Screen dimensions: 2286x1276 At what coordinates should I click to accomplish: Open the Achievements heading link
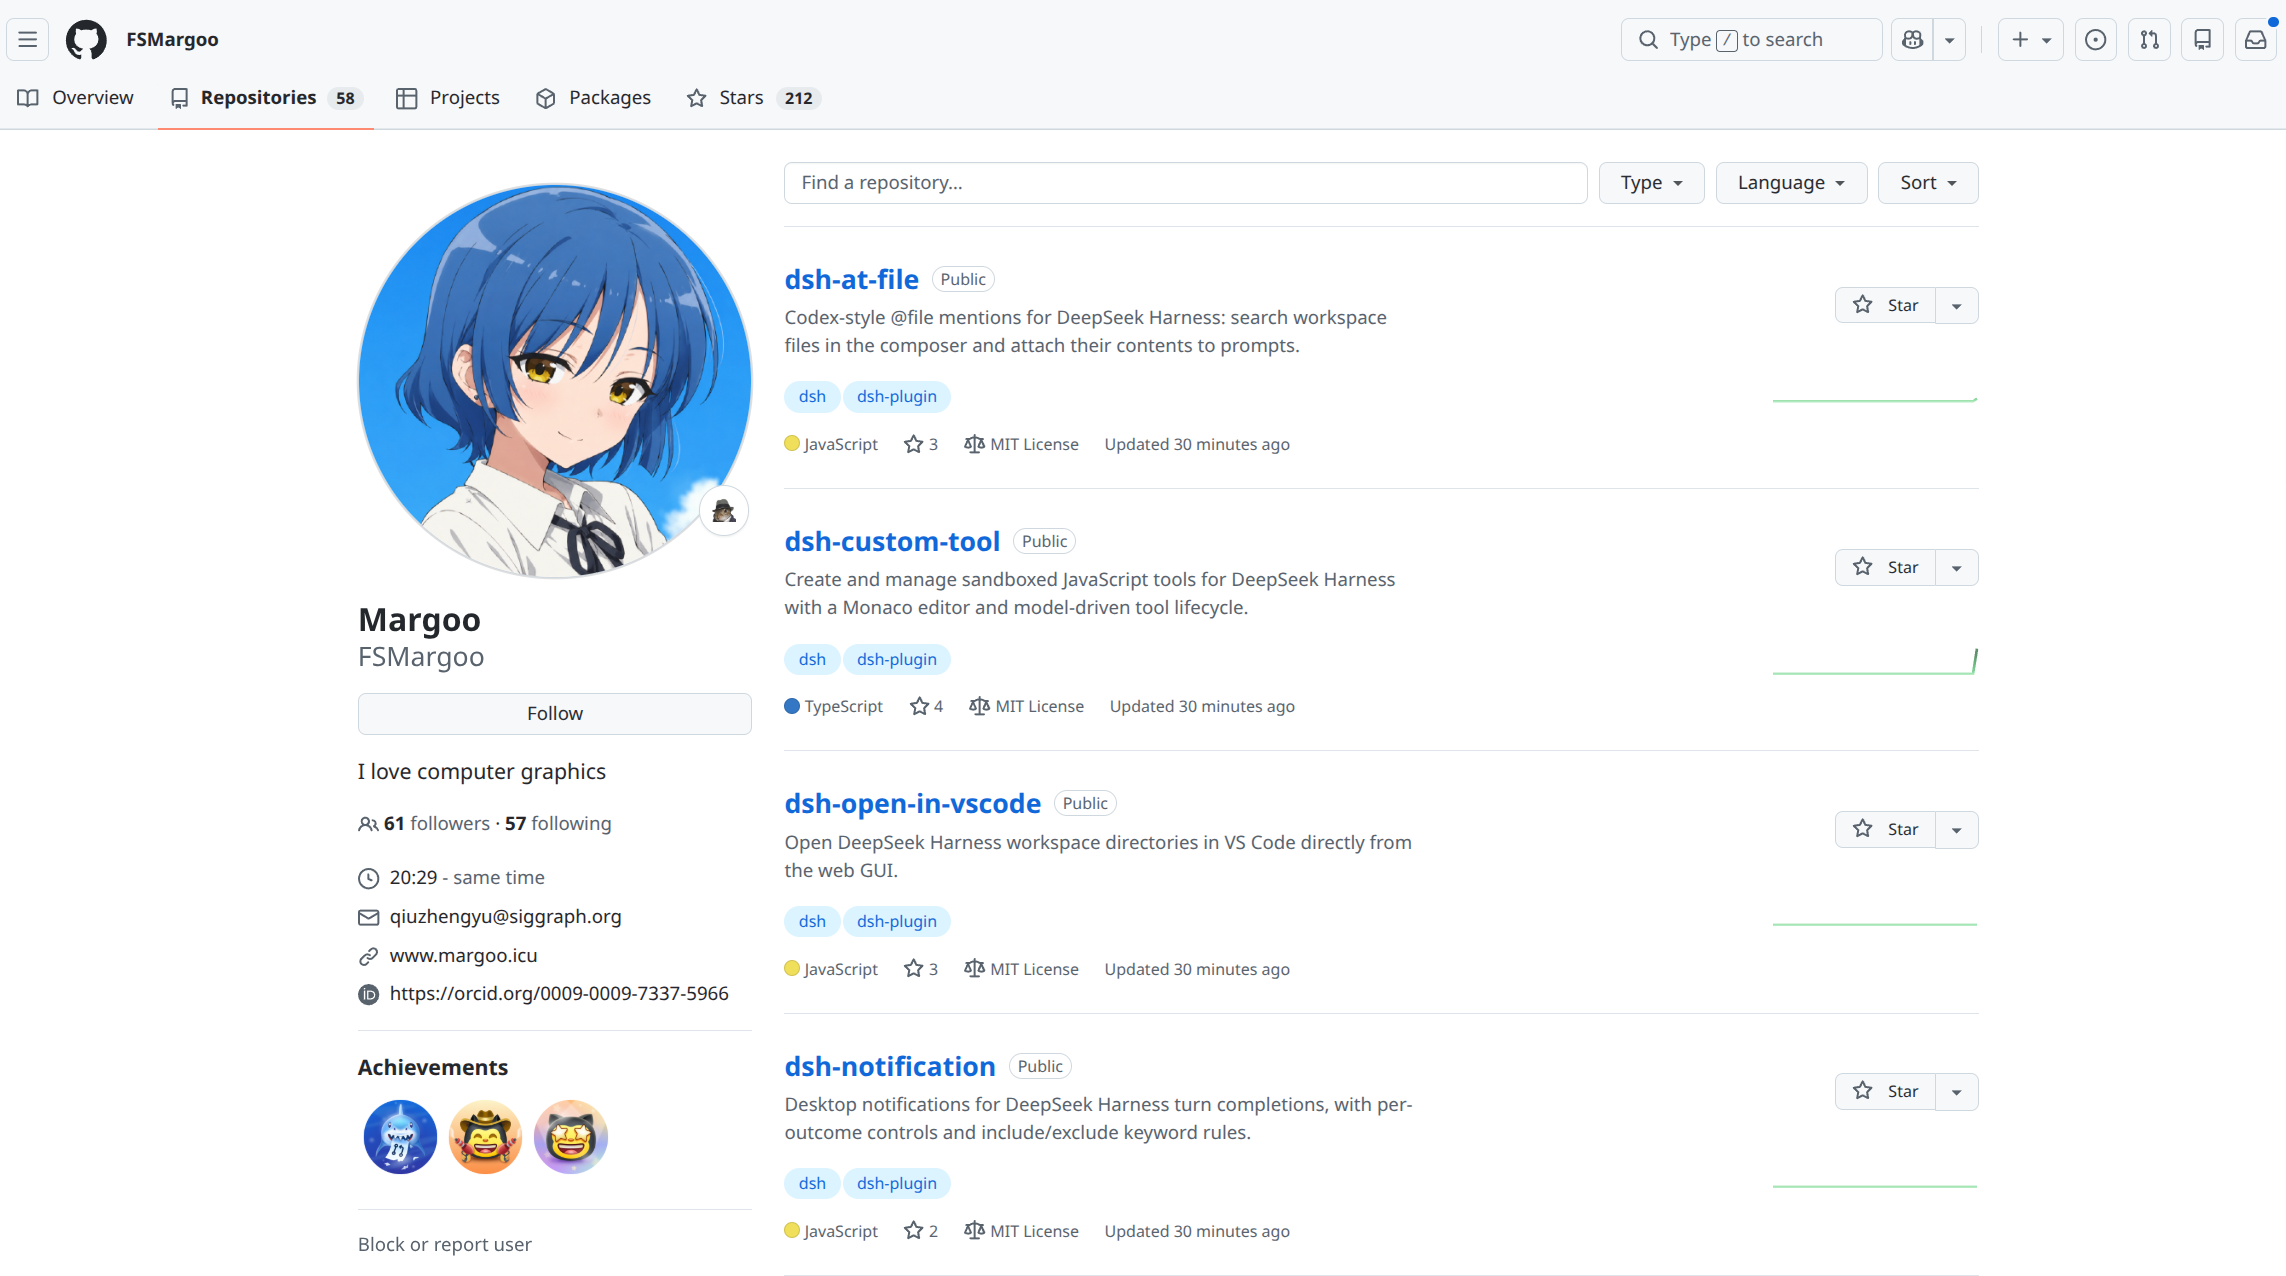click(433, 1067)
